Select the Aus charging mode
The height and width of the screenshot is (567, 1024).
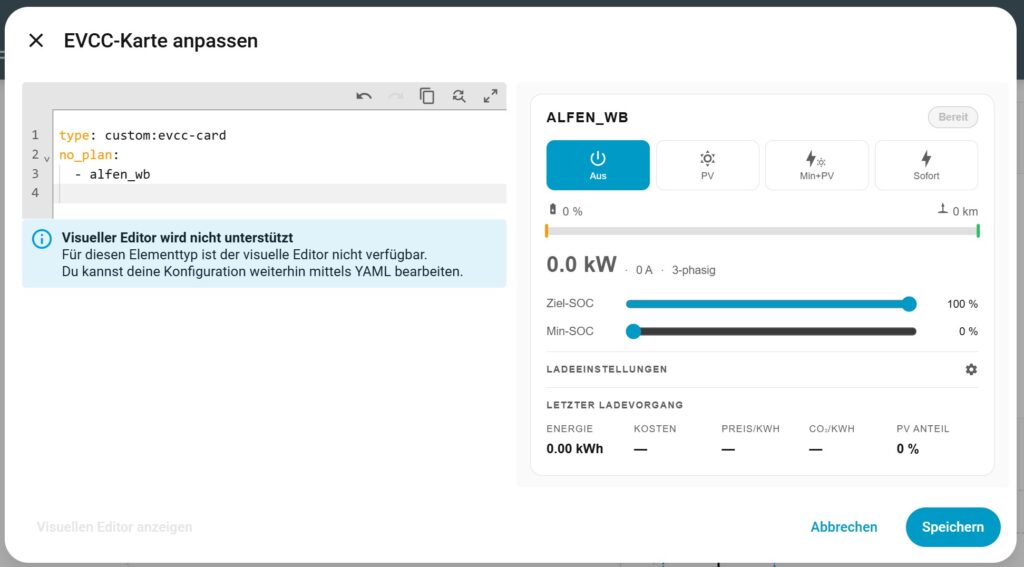598,165
